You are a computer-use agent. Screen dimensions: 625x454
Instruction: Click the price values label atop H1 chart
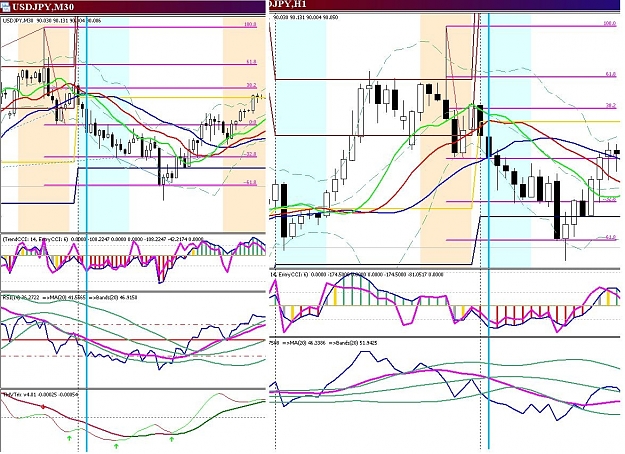tap(307, 18)
